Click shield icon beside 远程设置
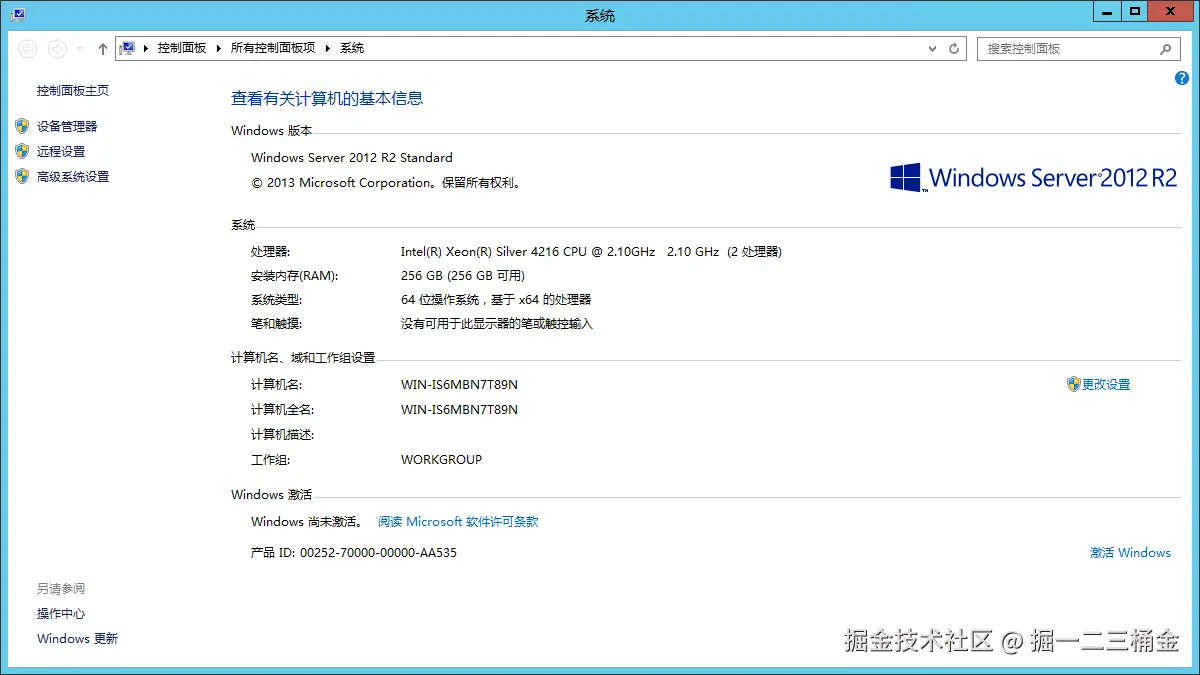 click(22, 151)
